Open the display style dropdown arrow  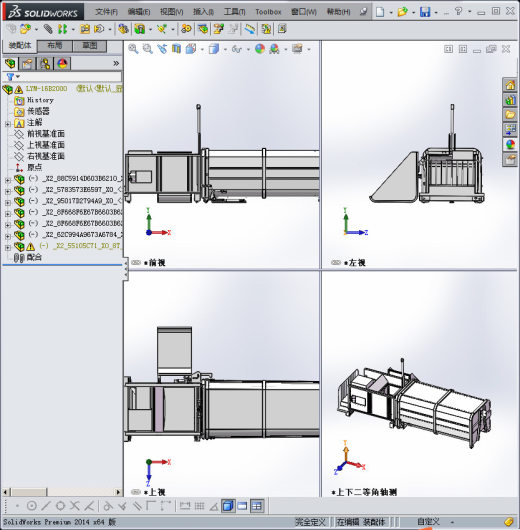pos(225,49)
